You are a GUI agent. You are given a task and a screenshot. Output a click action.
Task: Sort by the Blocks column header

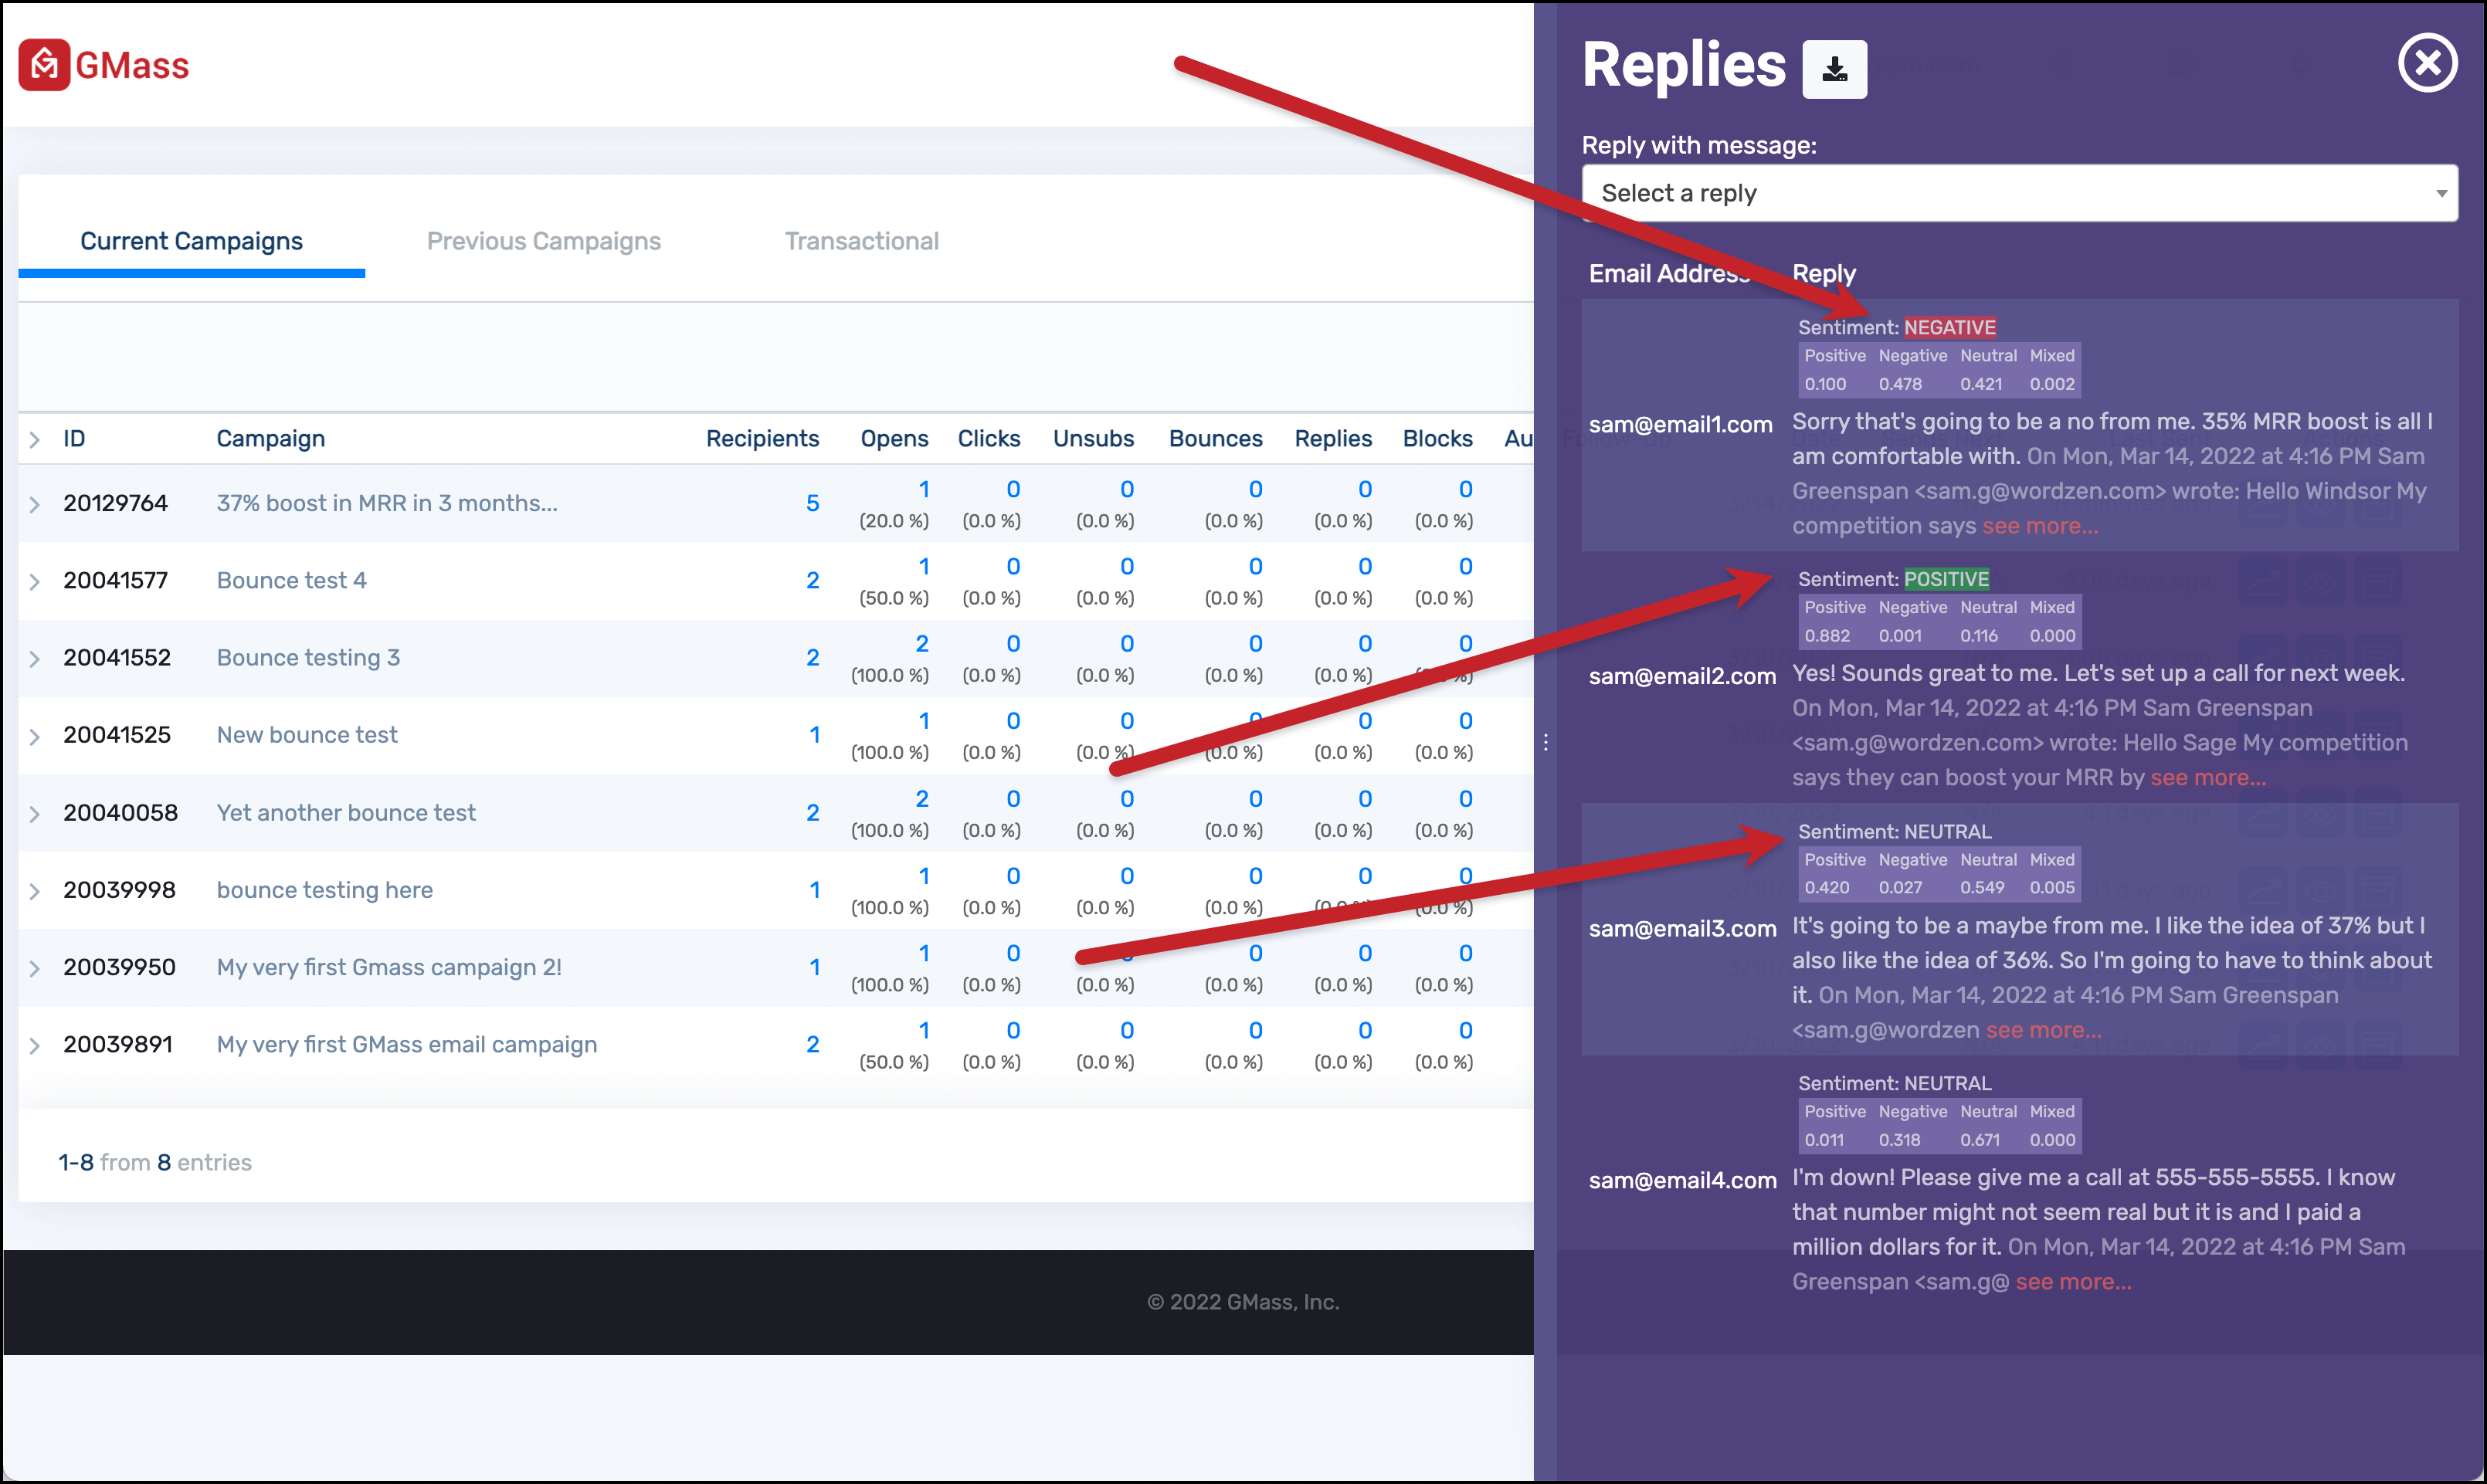(x=1437, y=438)
